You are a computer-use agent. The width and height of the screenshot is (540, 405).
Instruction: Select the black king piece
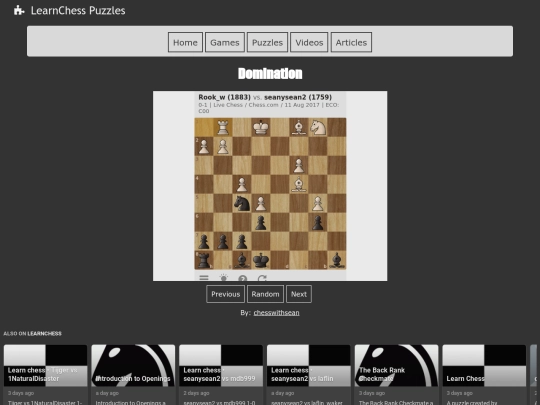(261, 260)
